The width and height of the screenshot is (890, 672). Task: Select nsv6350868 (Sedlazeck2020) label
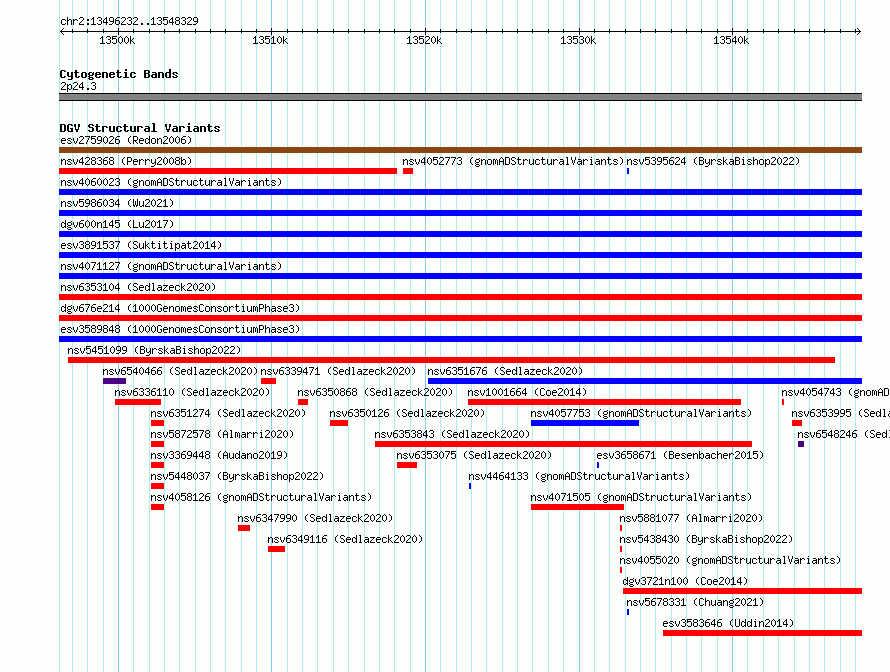point(375,392)
